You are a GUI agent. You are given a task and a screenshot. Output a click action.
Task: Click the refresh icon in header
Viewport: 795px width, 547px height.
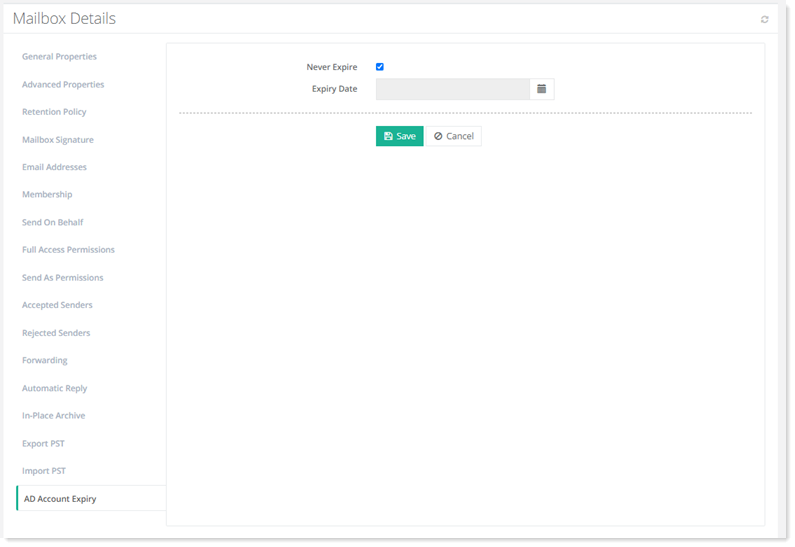coord(765,19)
